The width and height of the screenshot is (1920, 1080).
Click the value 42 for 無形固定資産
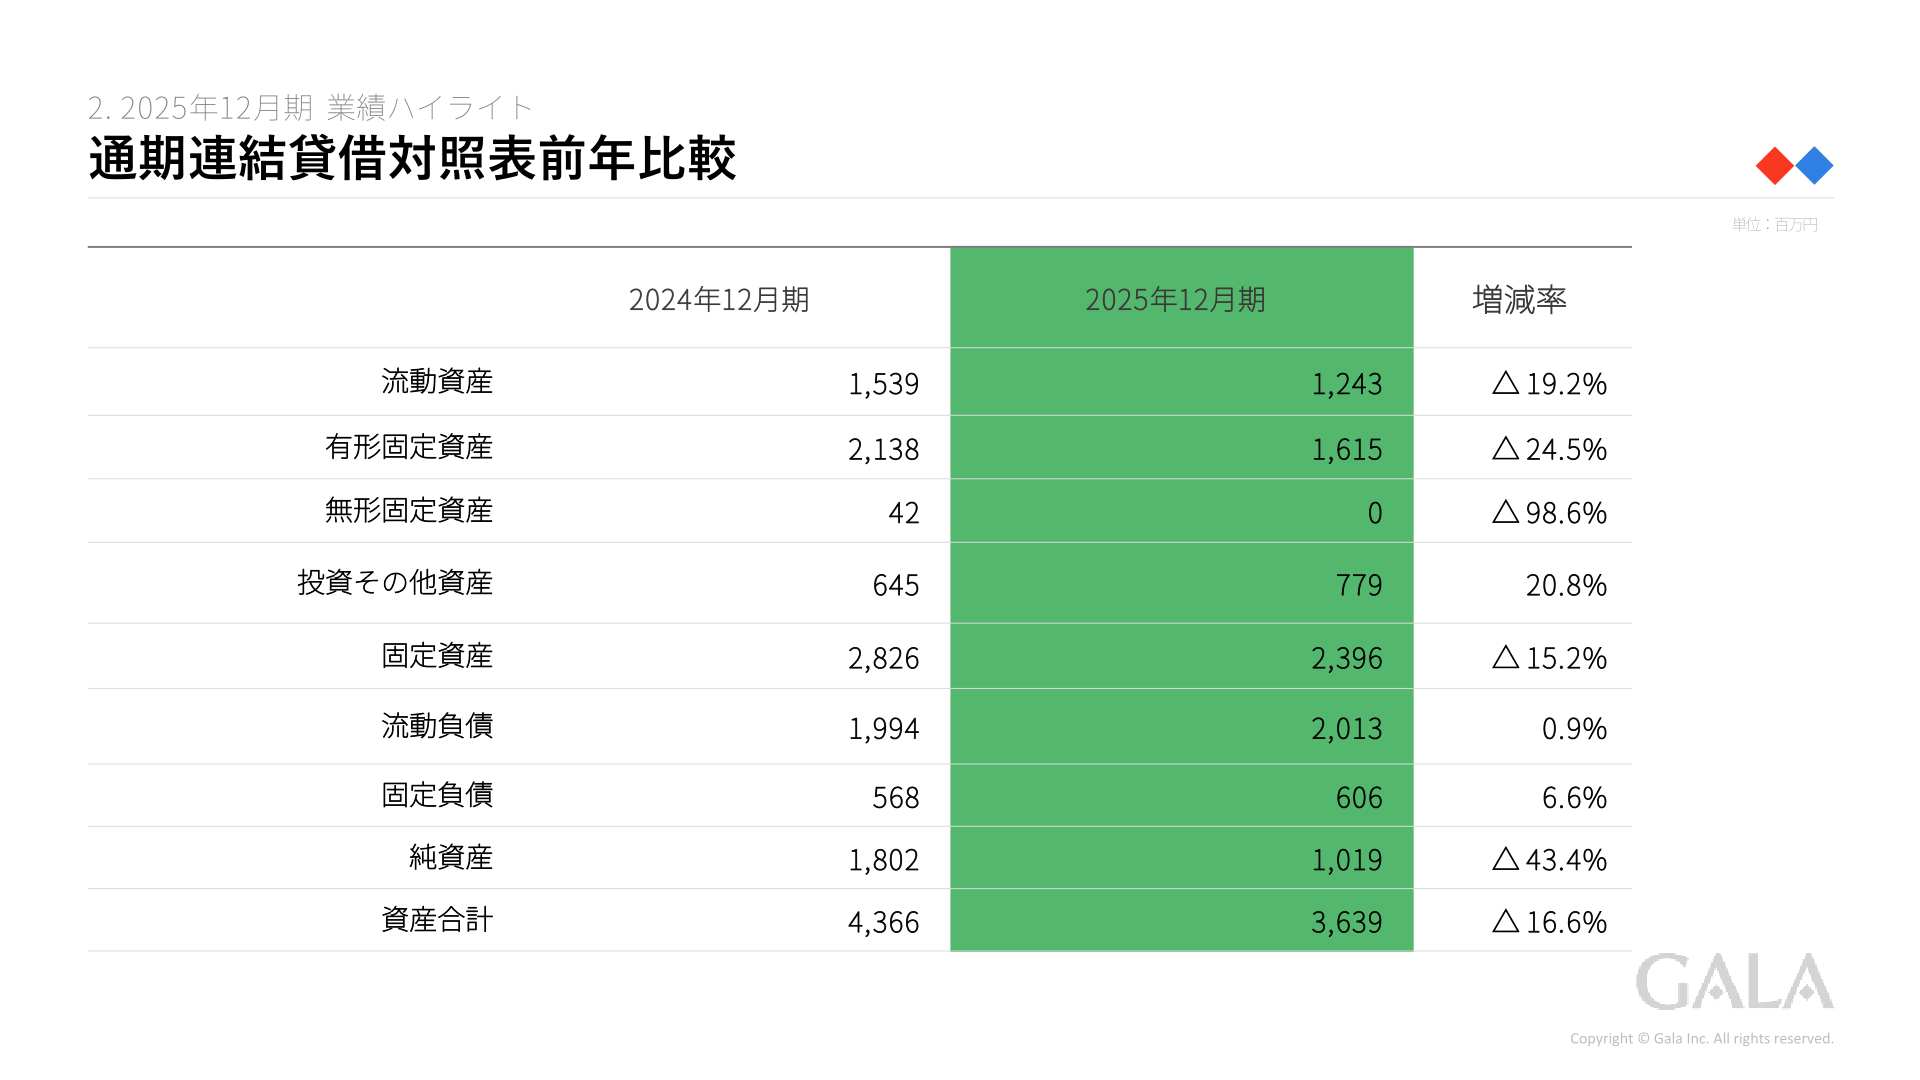[904, 513]
